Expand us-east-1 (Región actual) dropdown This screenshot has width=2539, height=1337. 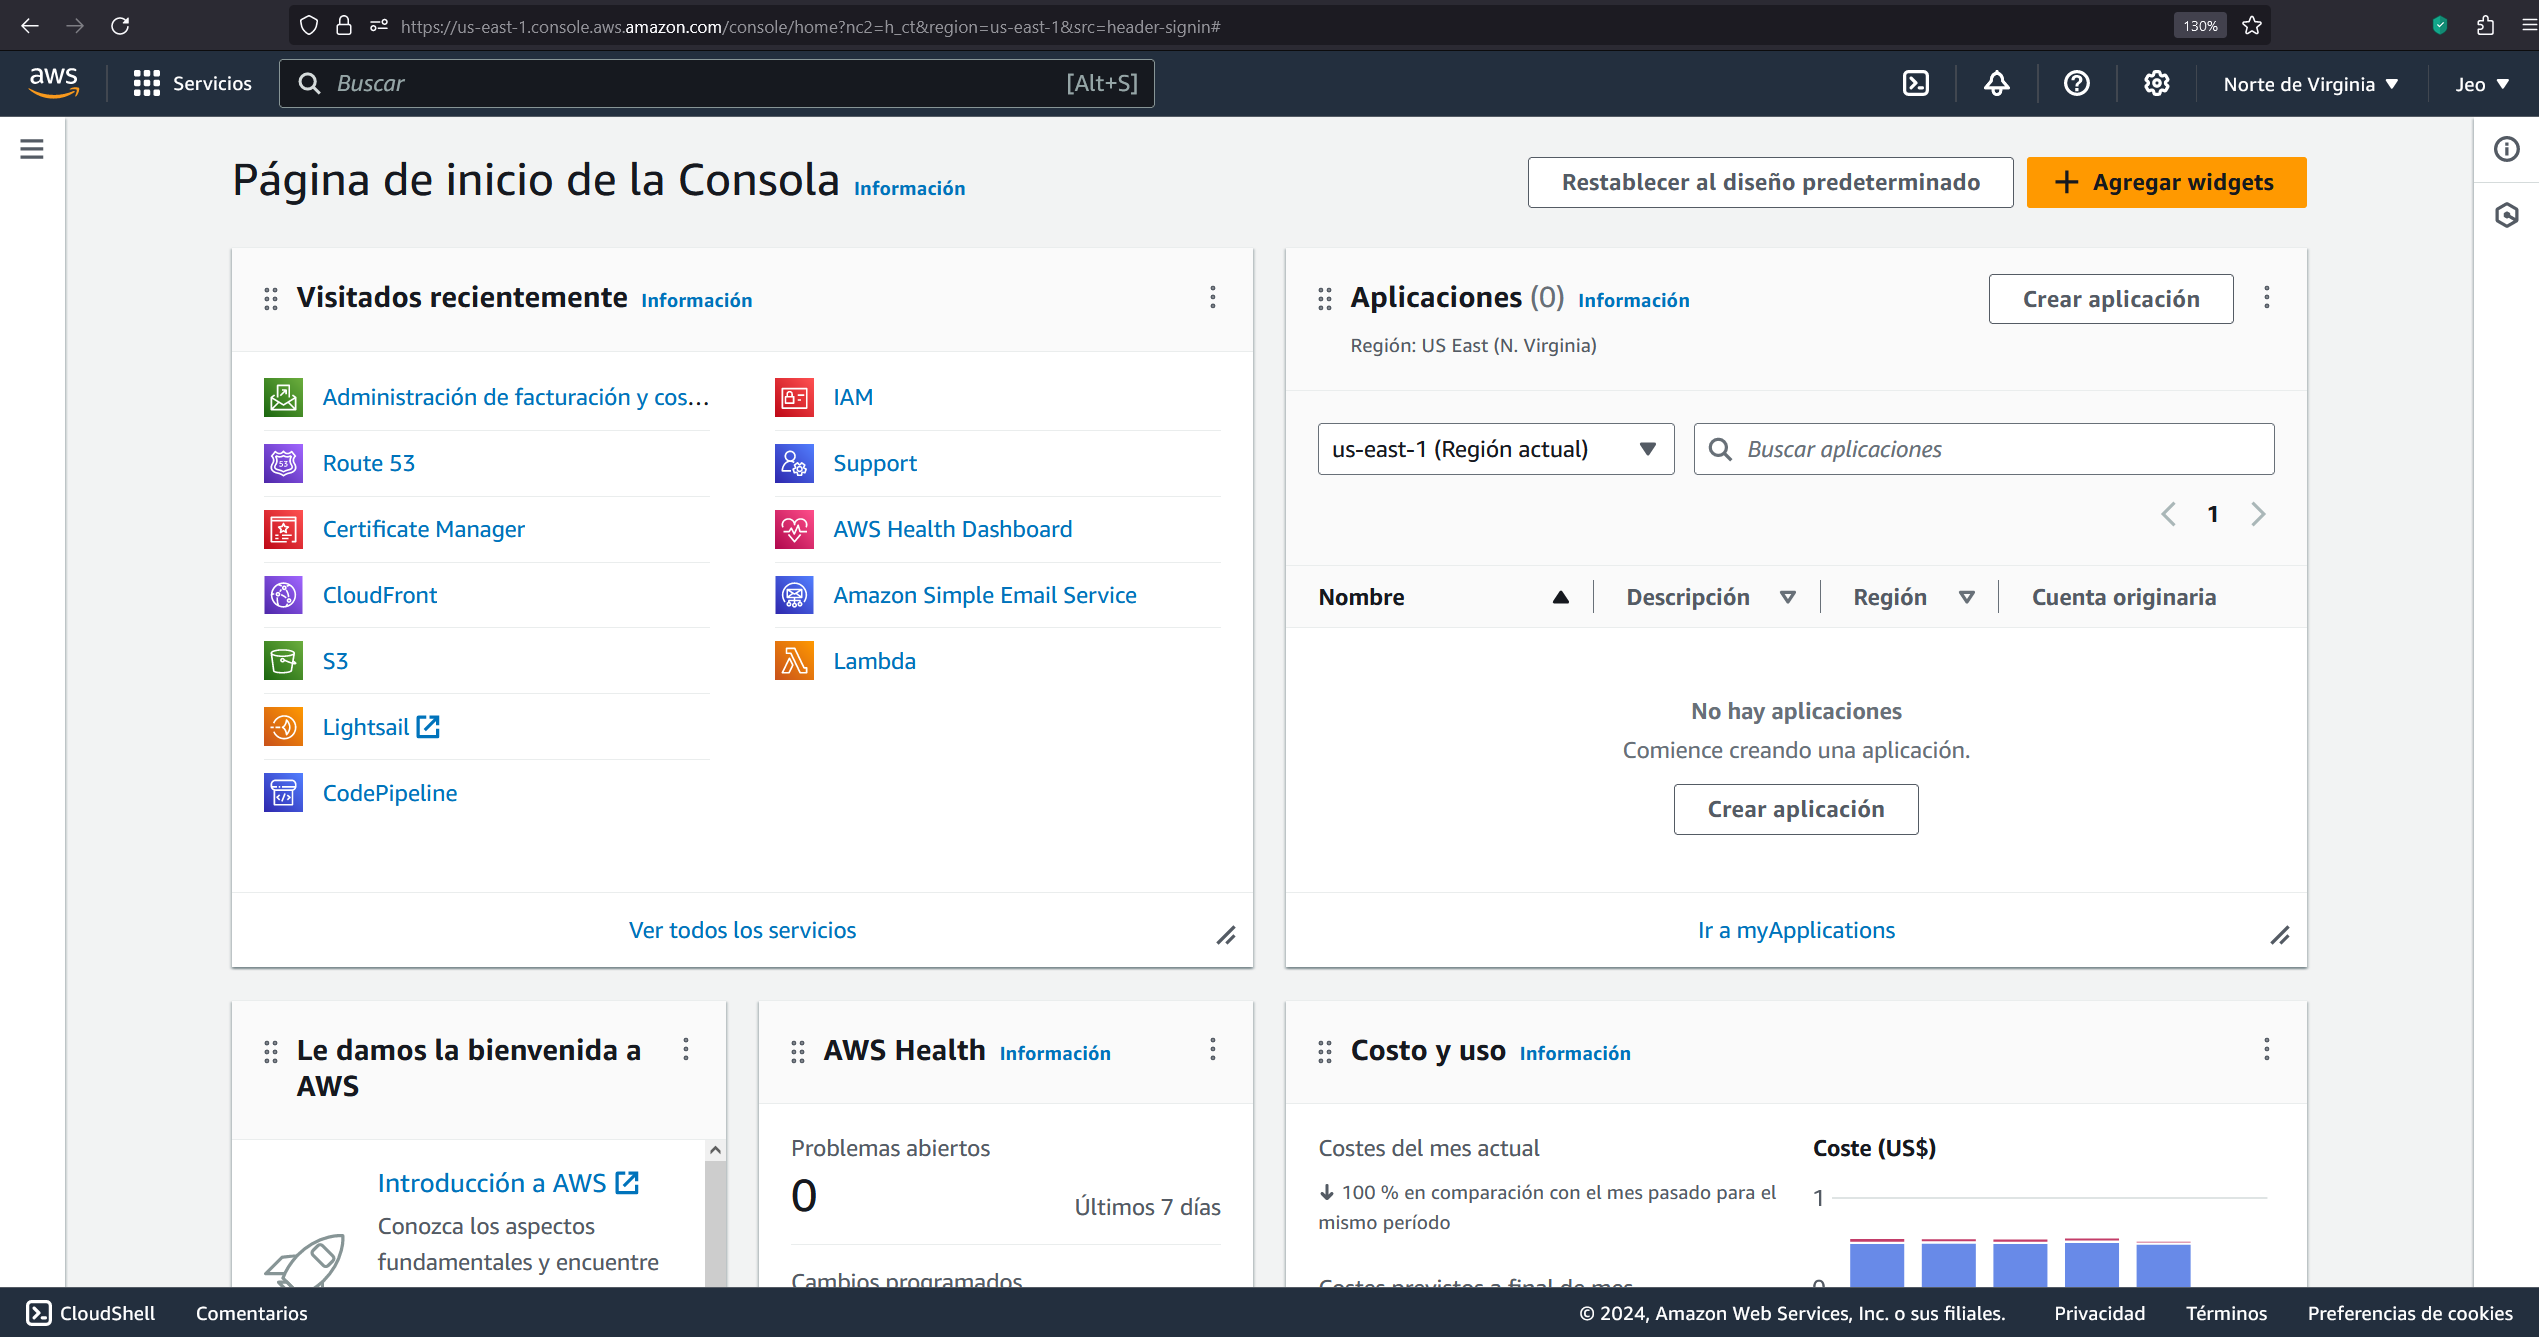[x=1495, y=449]
